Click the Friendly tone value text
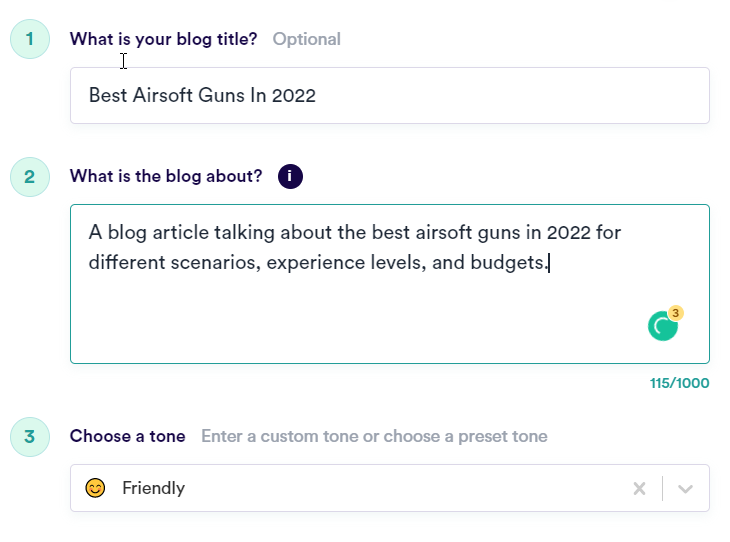 point(153,488)
